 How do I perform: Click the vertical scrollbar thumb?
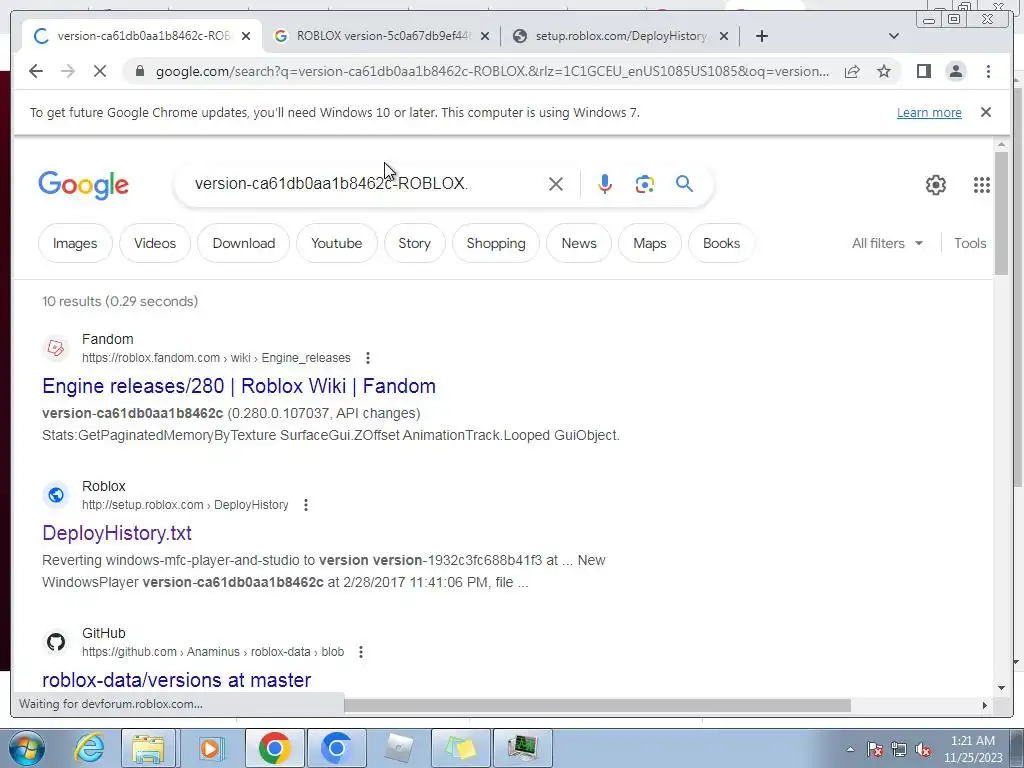coord(1001,213)
